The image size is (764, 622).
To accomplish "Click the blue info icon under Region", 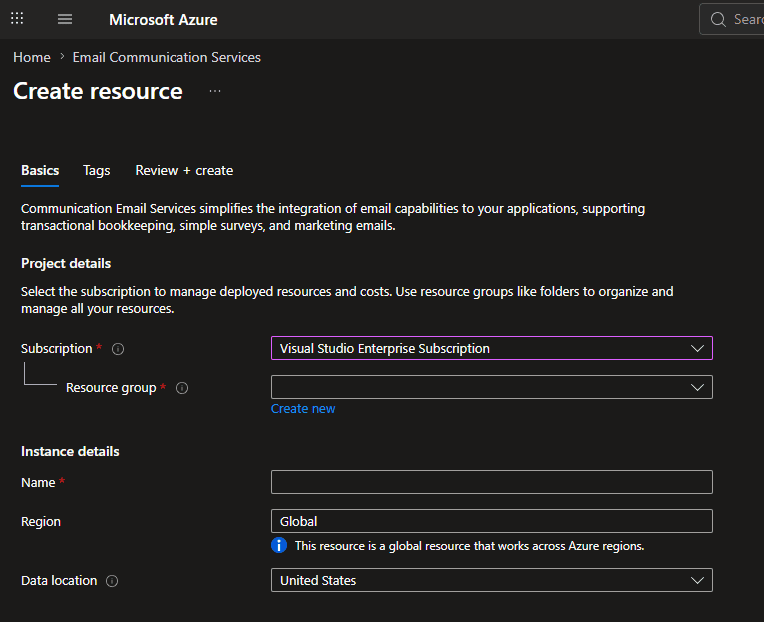I will click(x=279, y=545).
